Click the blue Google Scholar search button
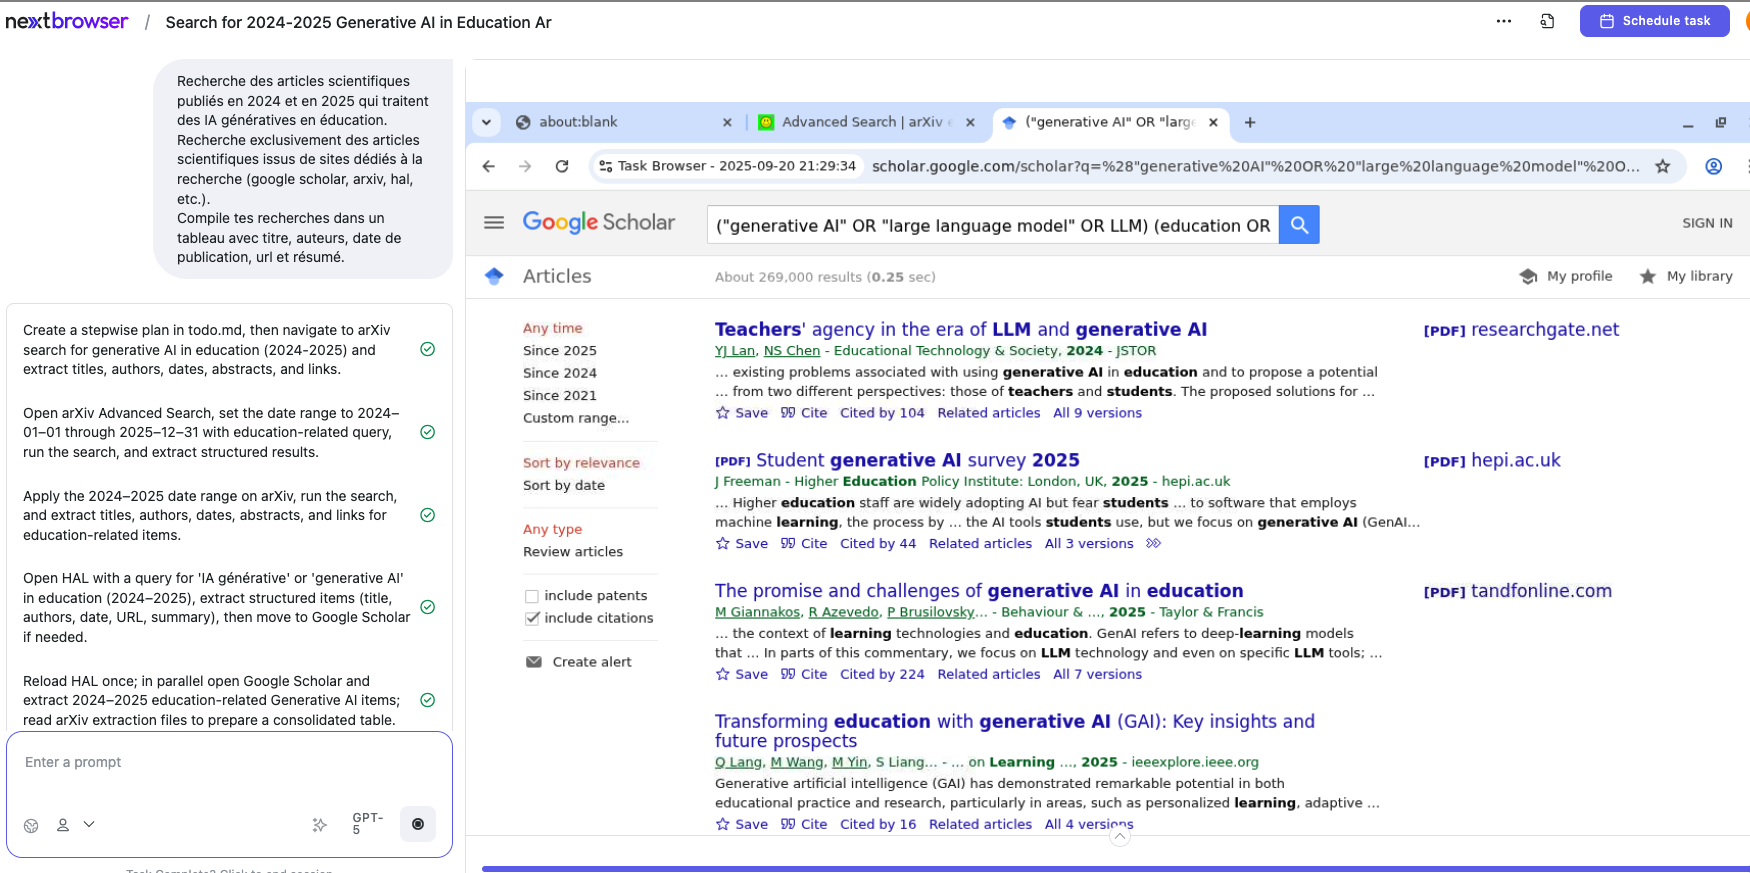This screenshot has height=873, width=1750. tap(1299, 225)
